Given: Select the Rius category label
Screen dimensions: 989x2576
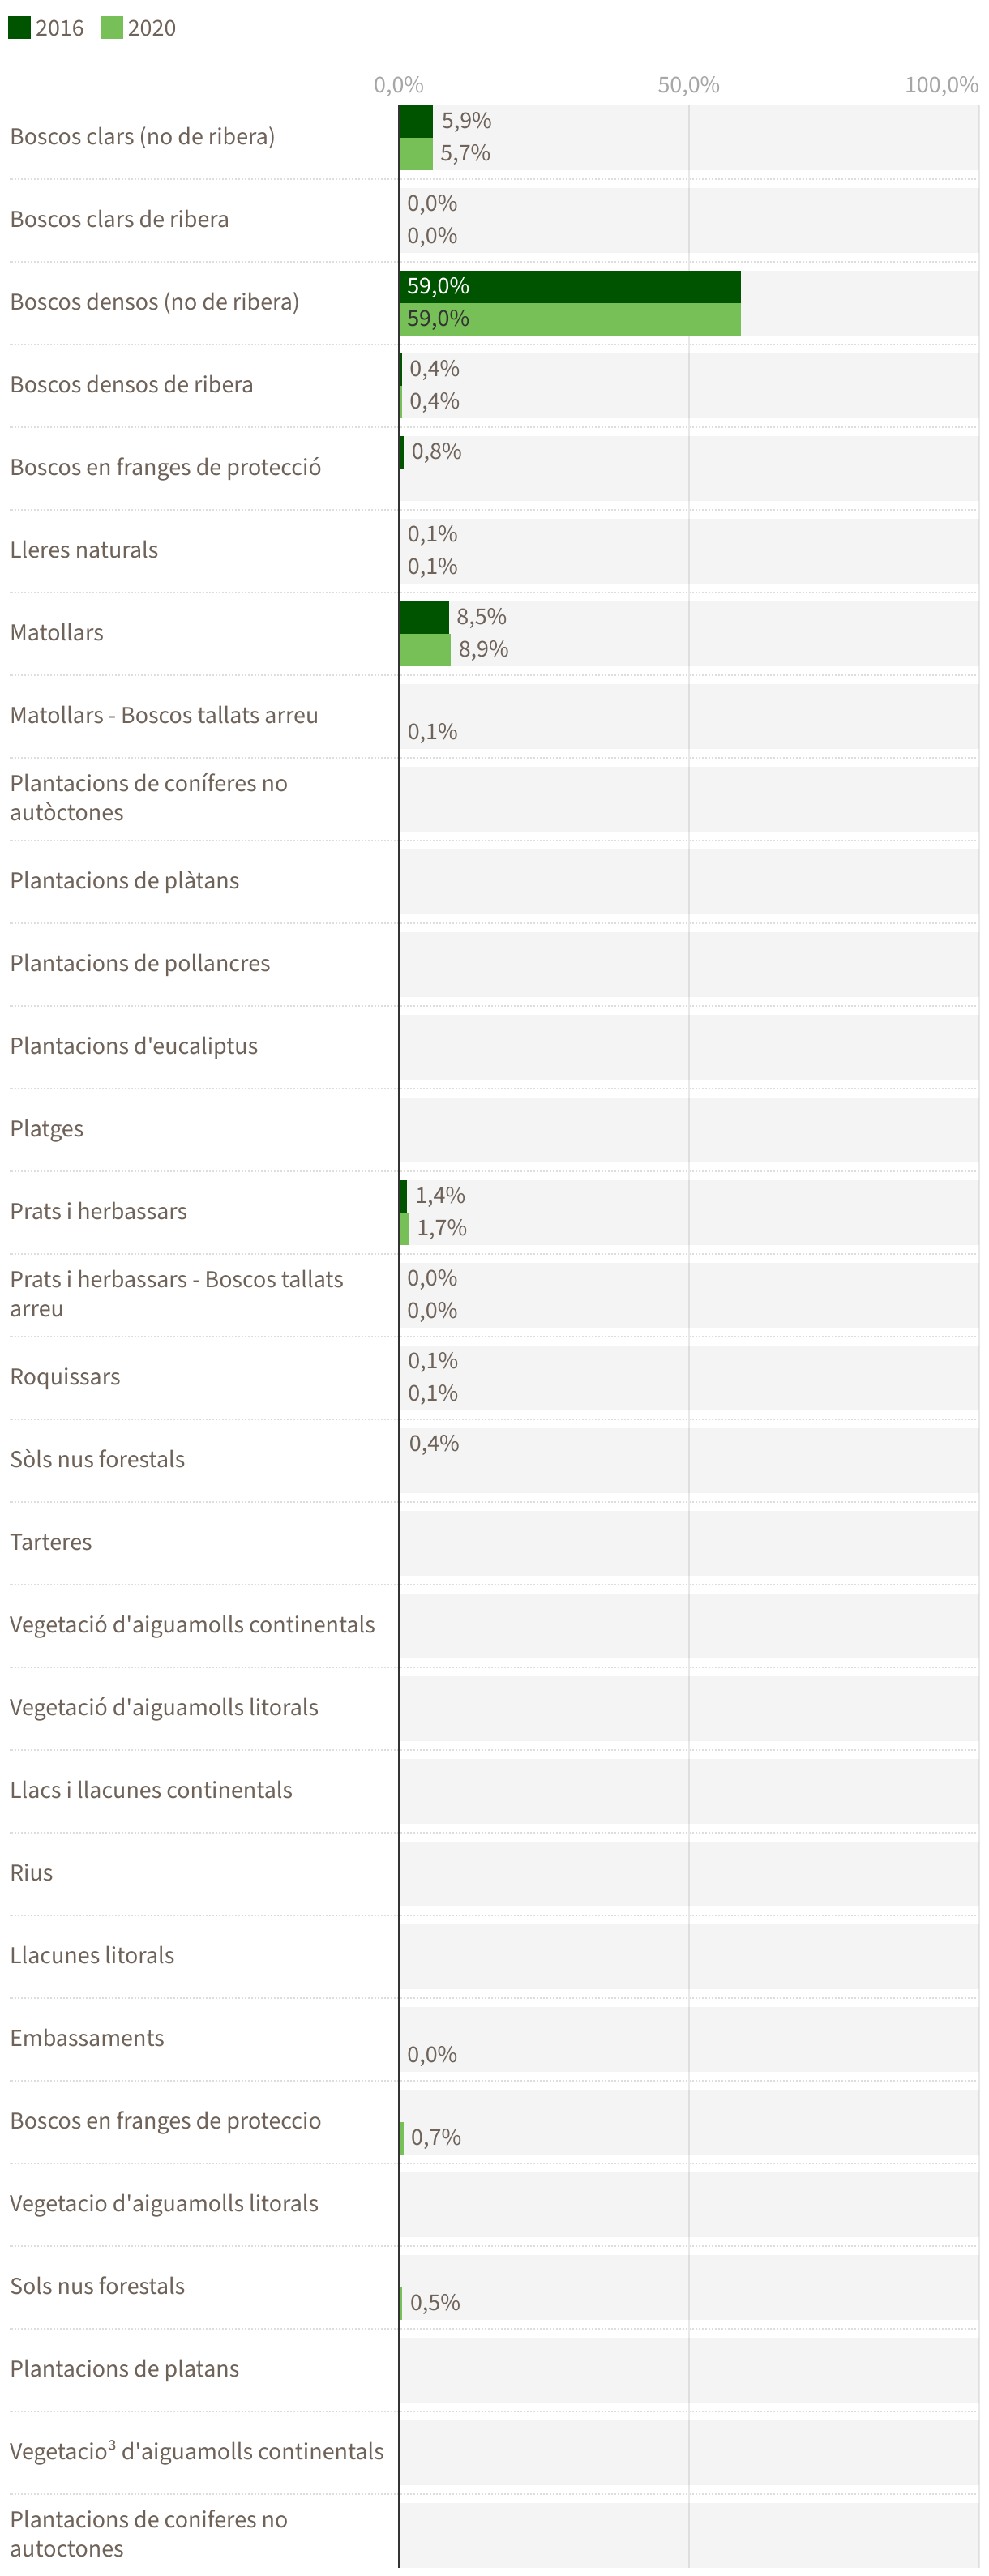Looking at the screenshot, I should click(32, 1873).
